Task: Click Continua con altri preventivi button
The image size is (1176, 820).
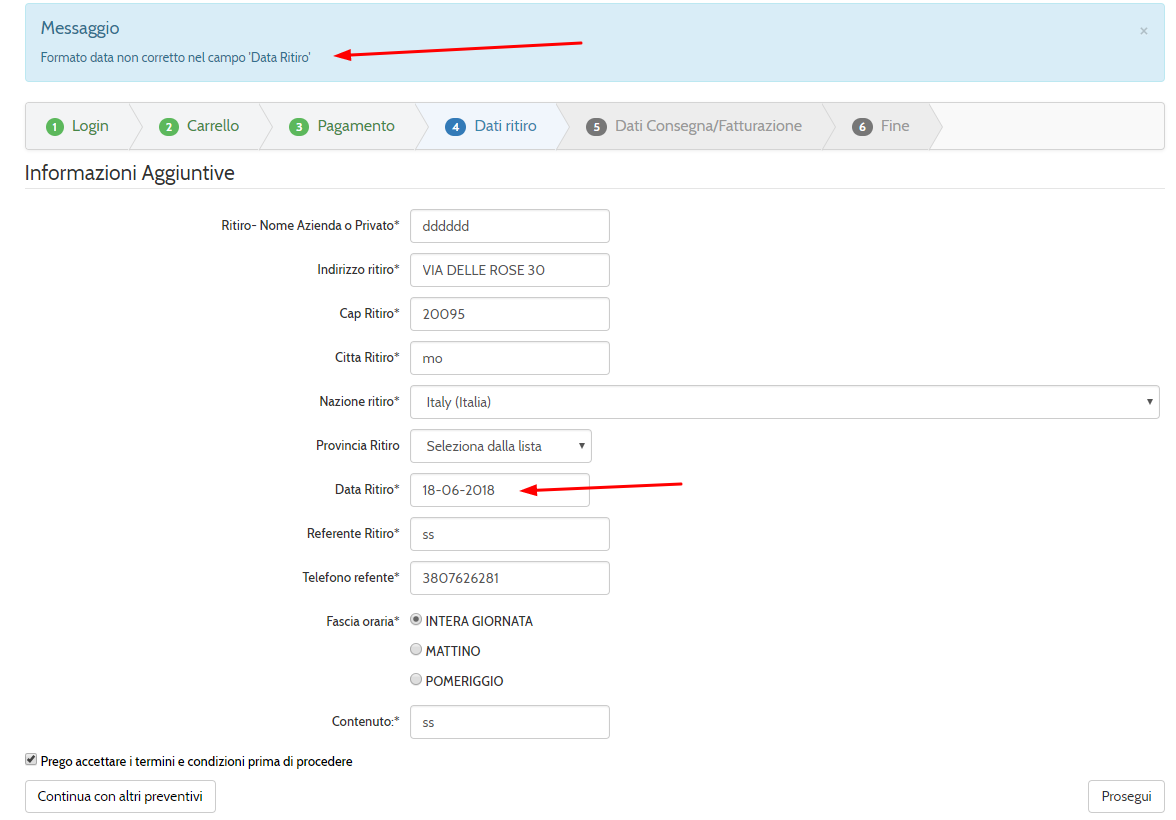Action: click(x=120, y=796)
